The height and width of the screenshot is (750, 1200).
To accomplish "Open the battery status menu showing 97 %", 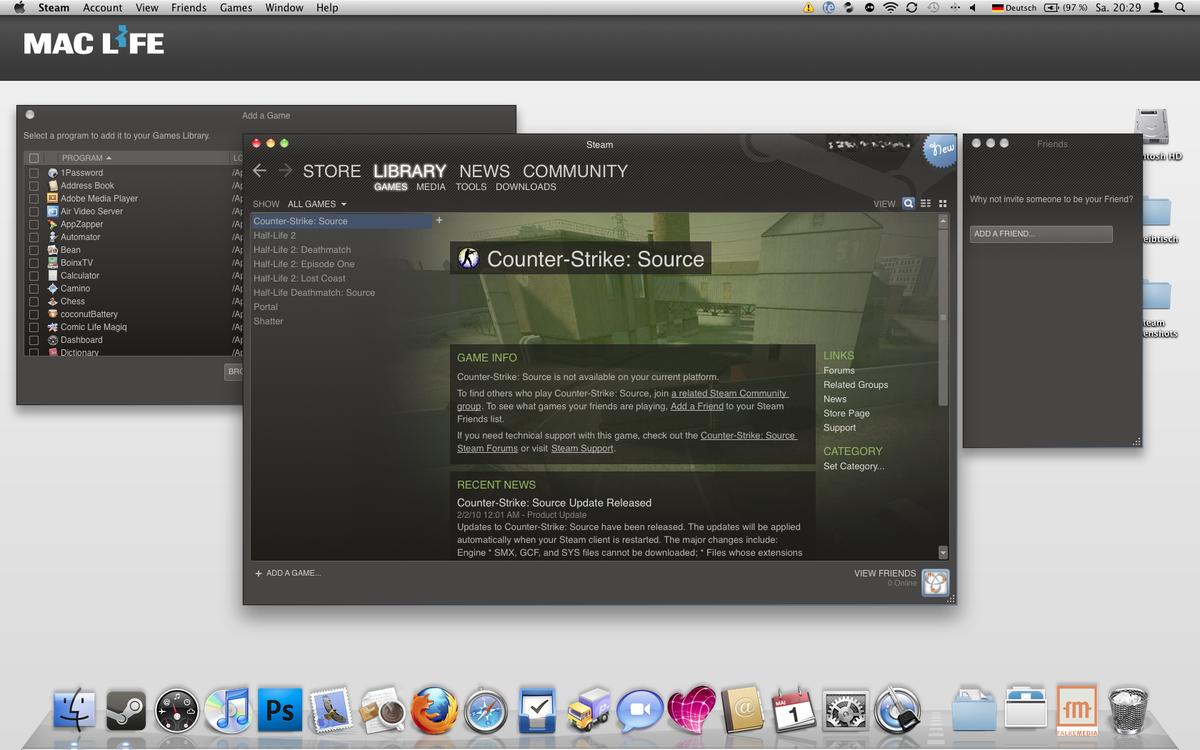I will click(1066, 7).
